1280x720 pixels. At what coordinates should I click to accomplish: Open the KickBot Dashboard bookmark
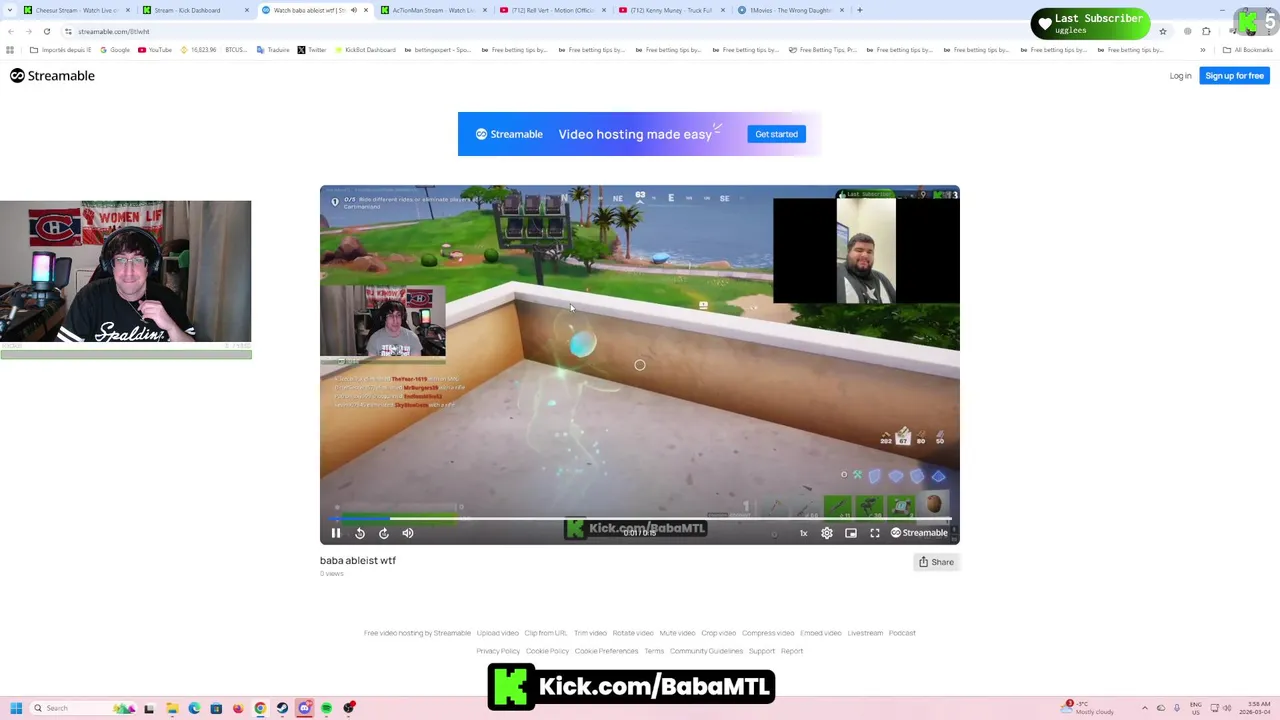coord(365,50)
